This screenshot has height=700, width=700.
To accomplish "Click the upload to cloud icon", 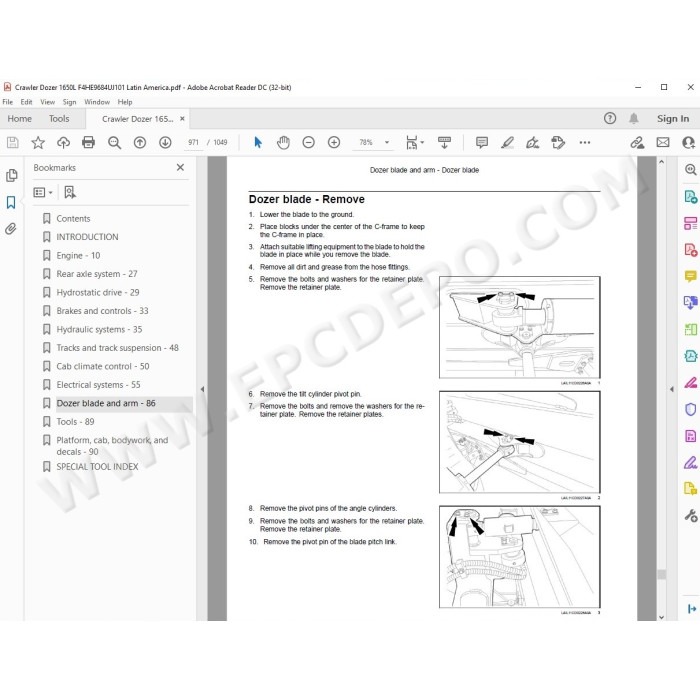I will [x=63, y=142].
